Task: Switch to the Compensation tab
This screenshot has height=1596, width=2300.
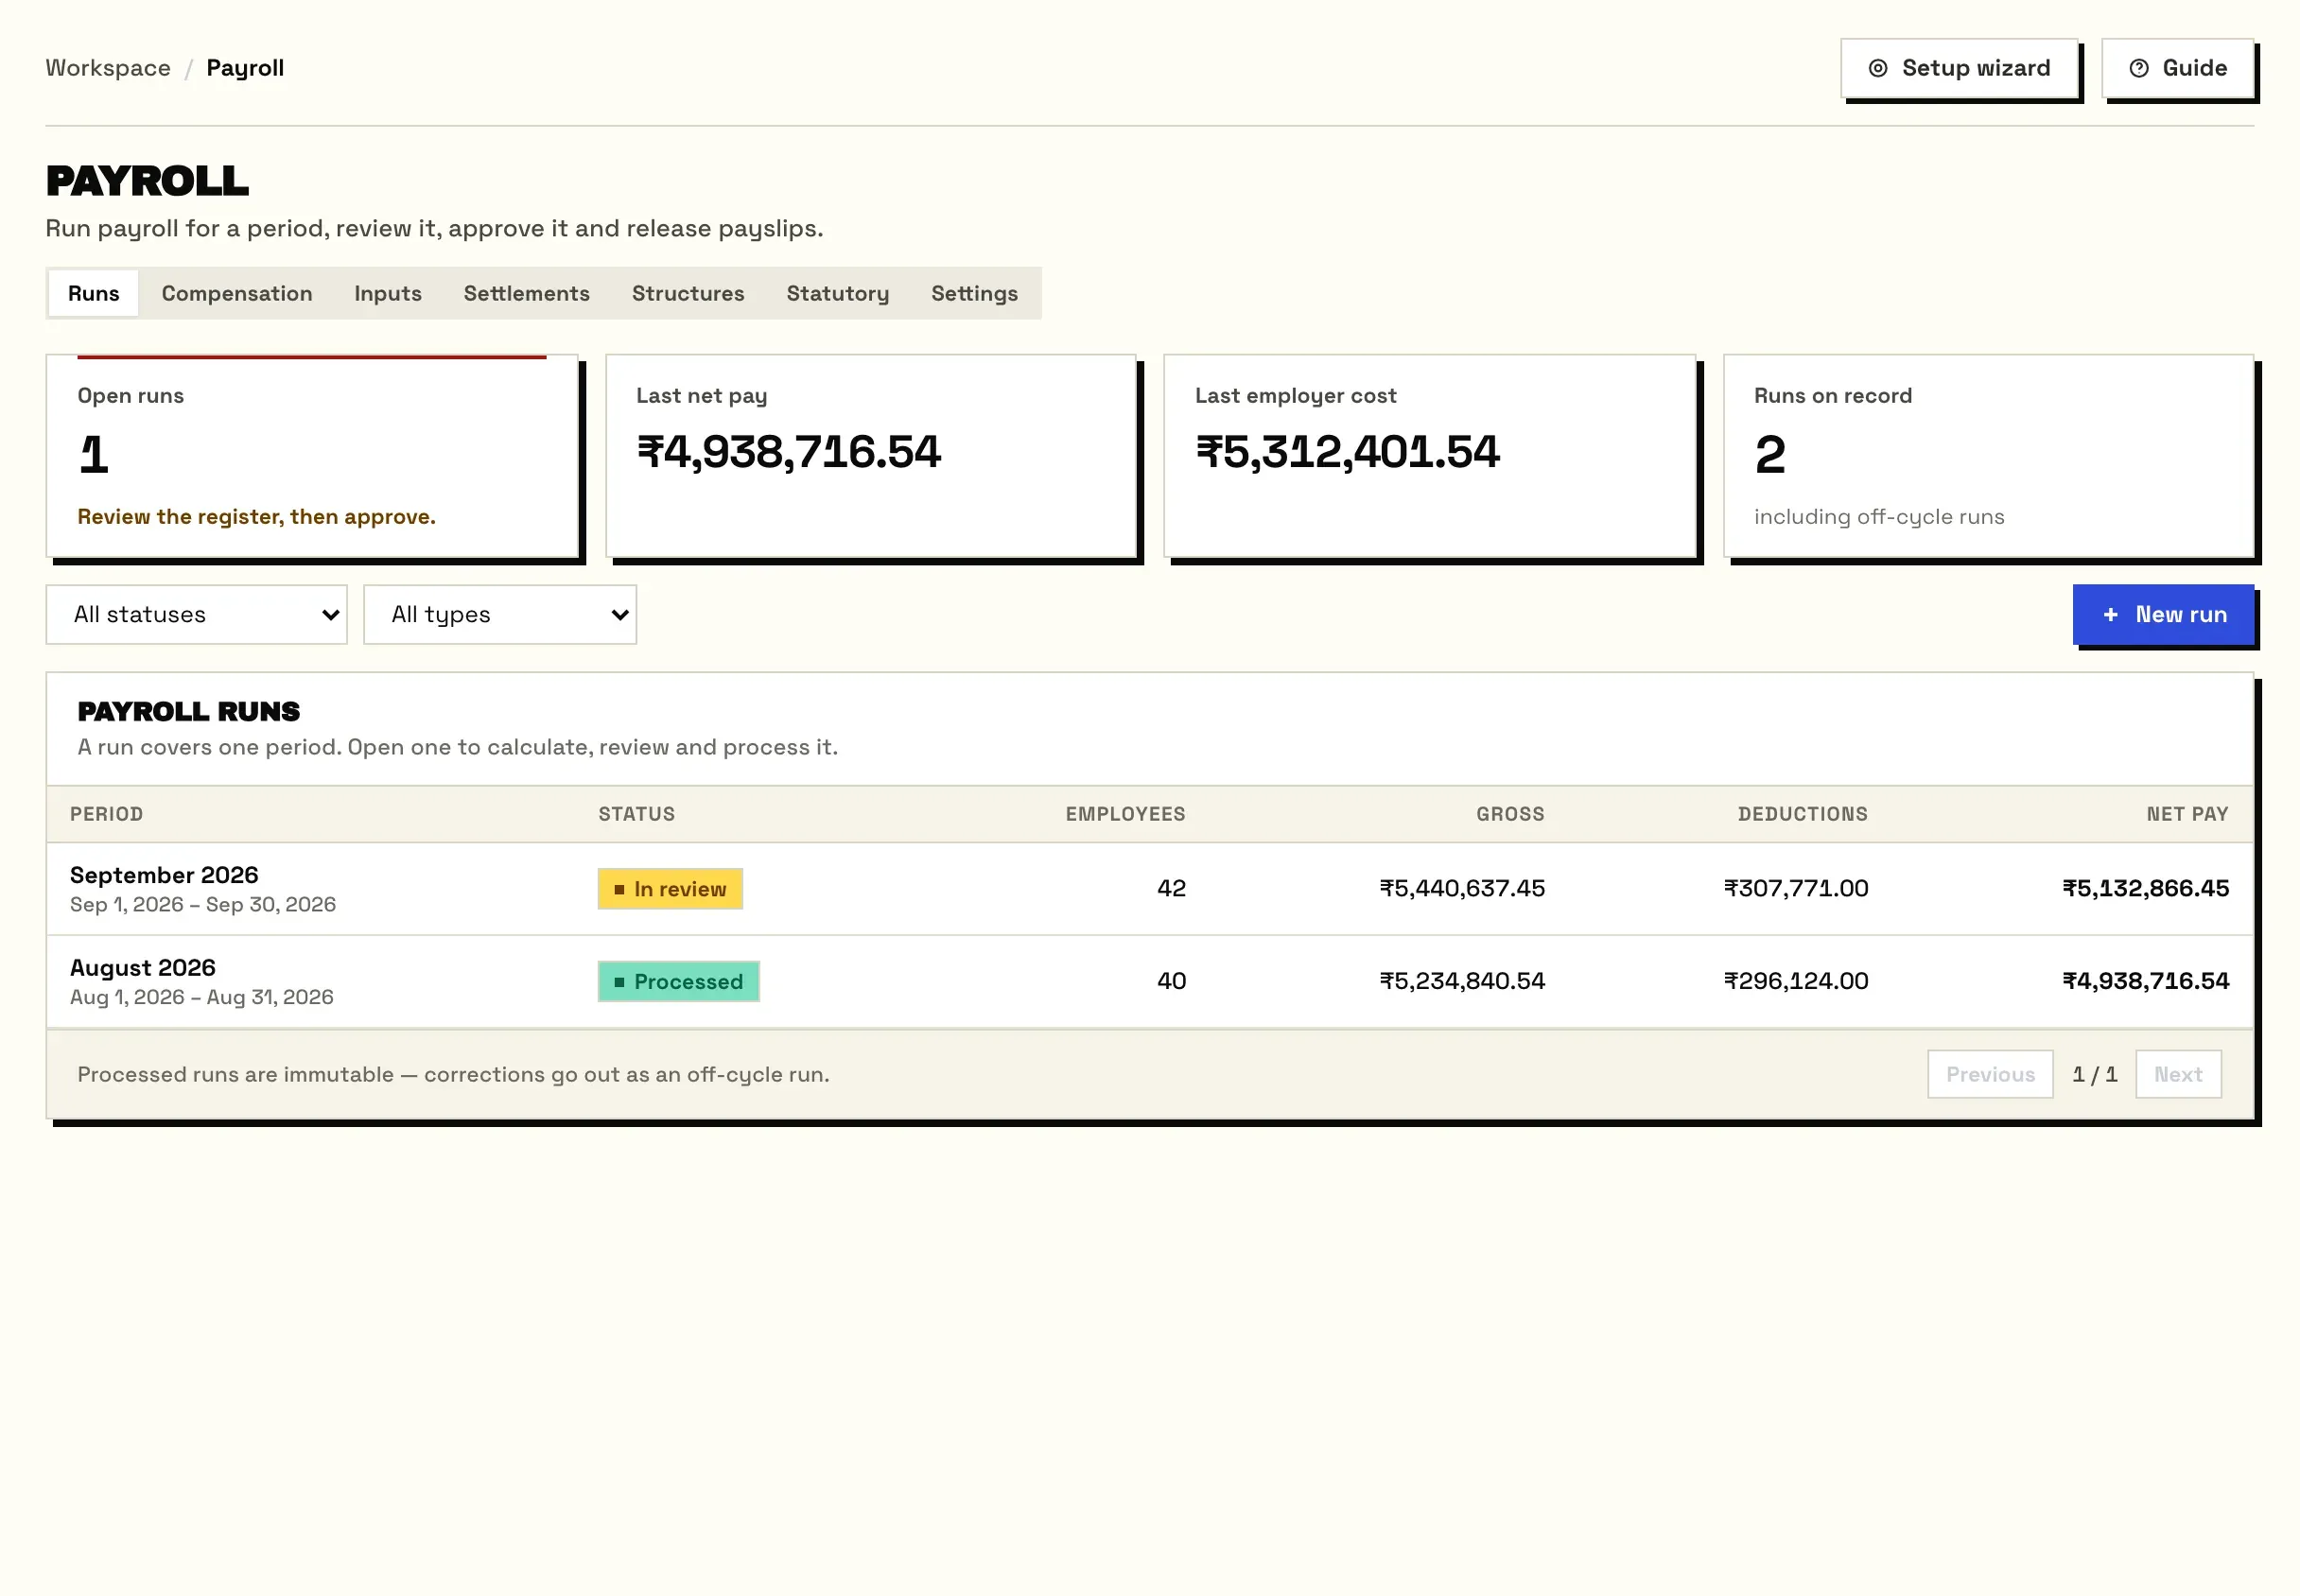Action: [237, 294]
